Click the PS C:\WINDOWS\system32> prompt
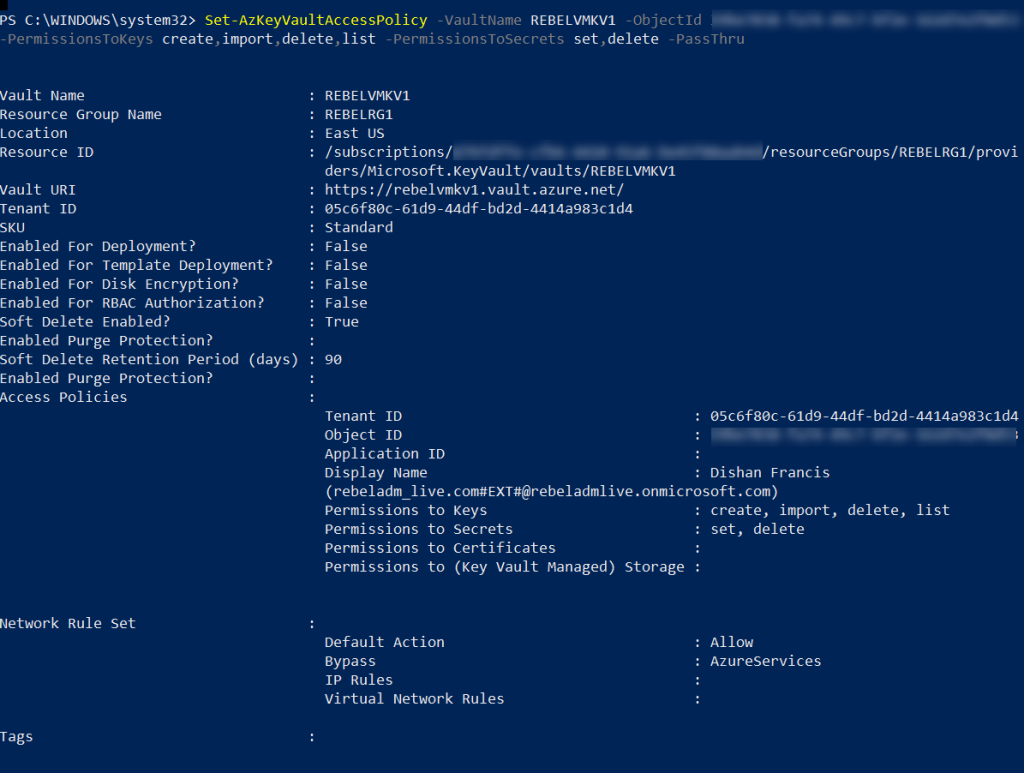 (98, 20)
